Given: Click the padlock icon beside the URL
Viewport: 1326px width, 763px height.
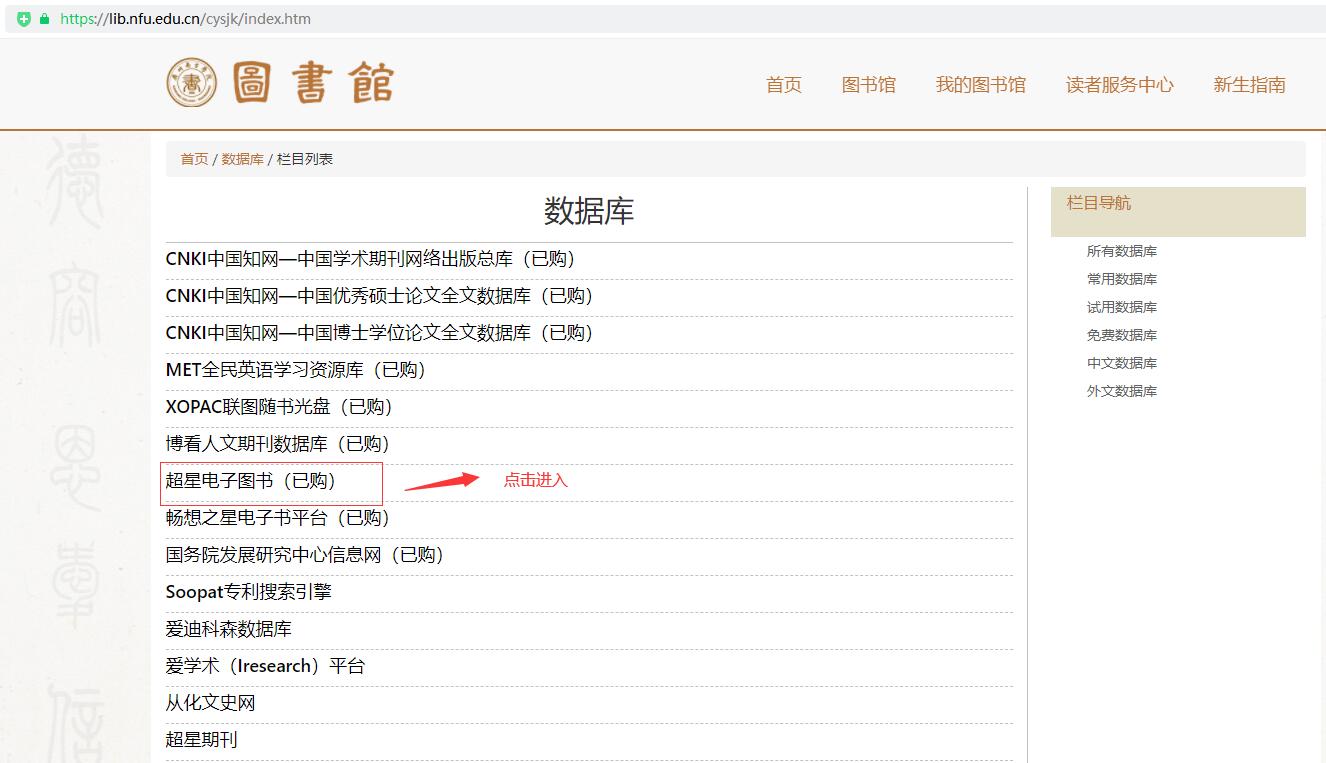Looking at the screenshot, I should 44,19.
